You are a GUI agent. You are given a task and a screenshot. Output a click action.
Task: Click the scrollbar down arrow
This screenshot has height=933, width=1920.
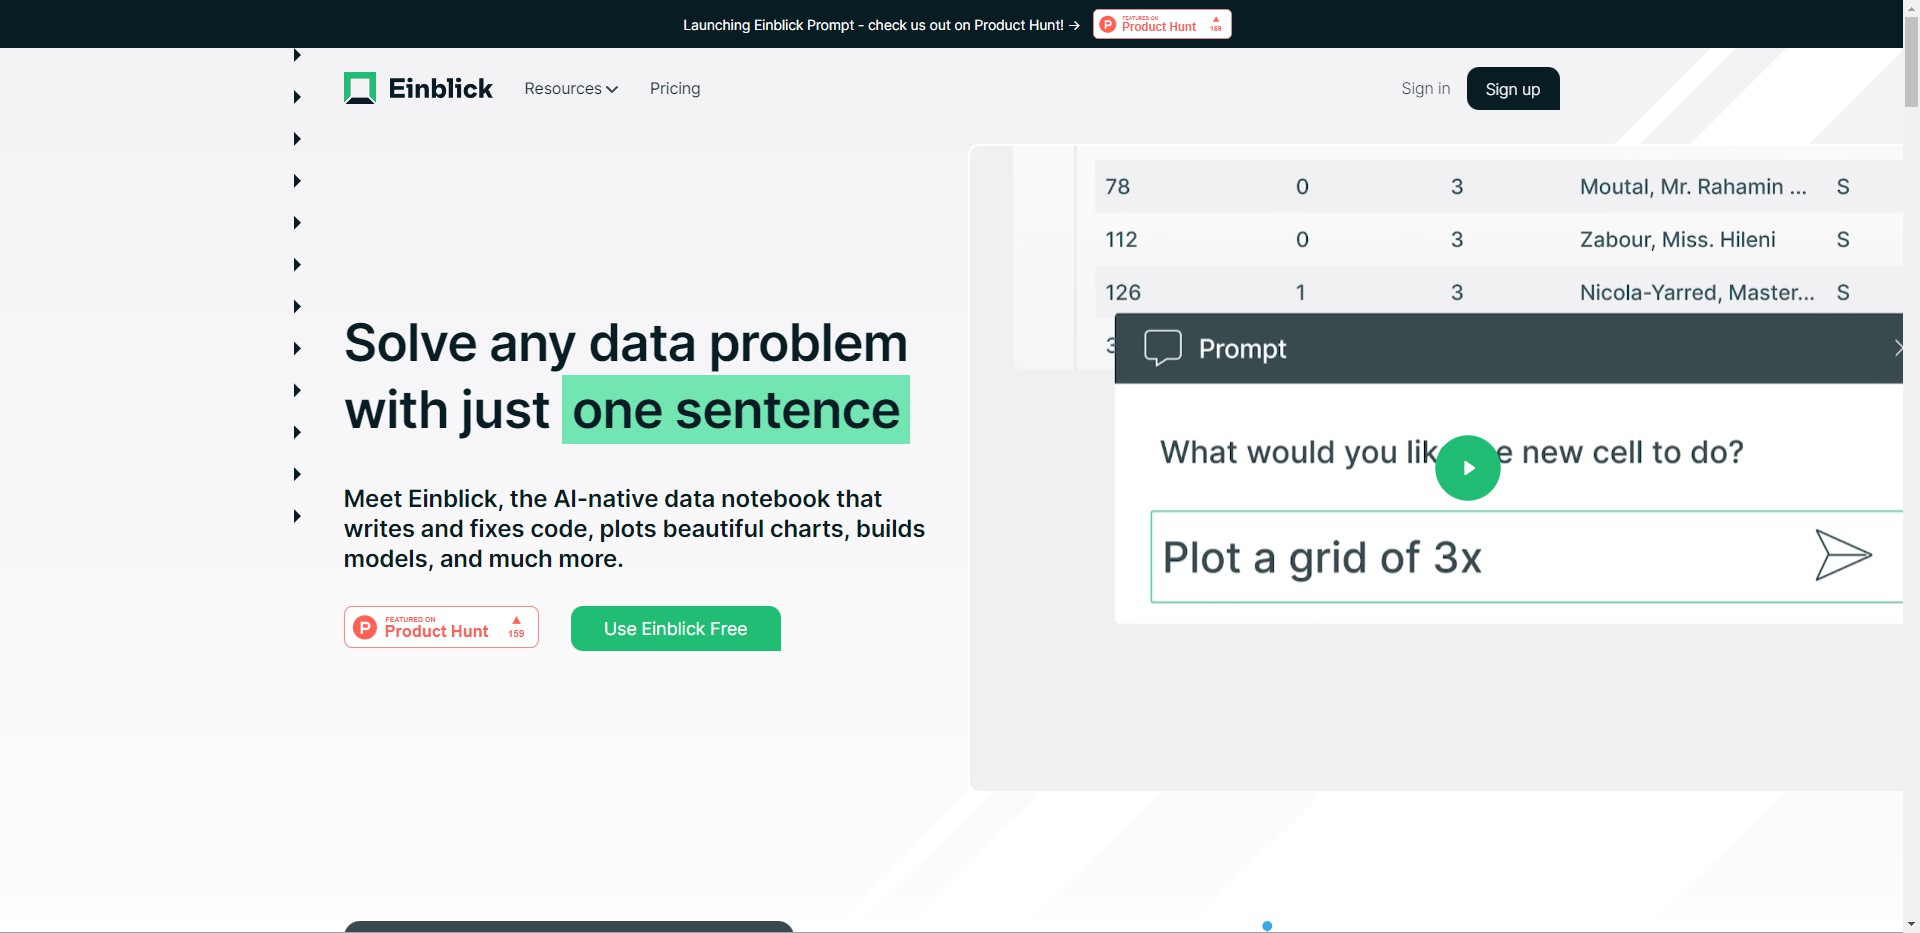click(1911, 924)
